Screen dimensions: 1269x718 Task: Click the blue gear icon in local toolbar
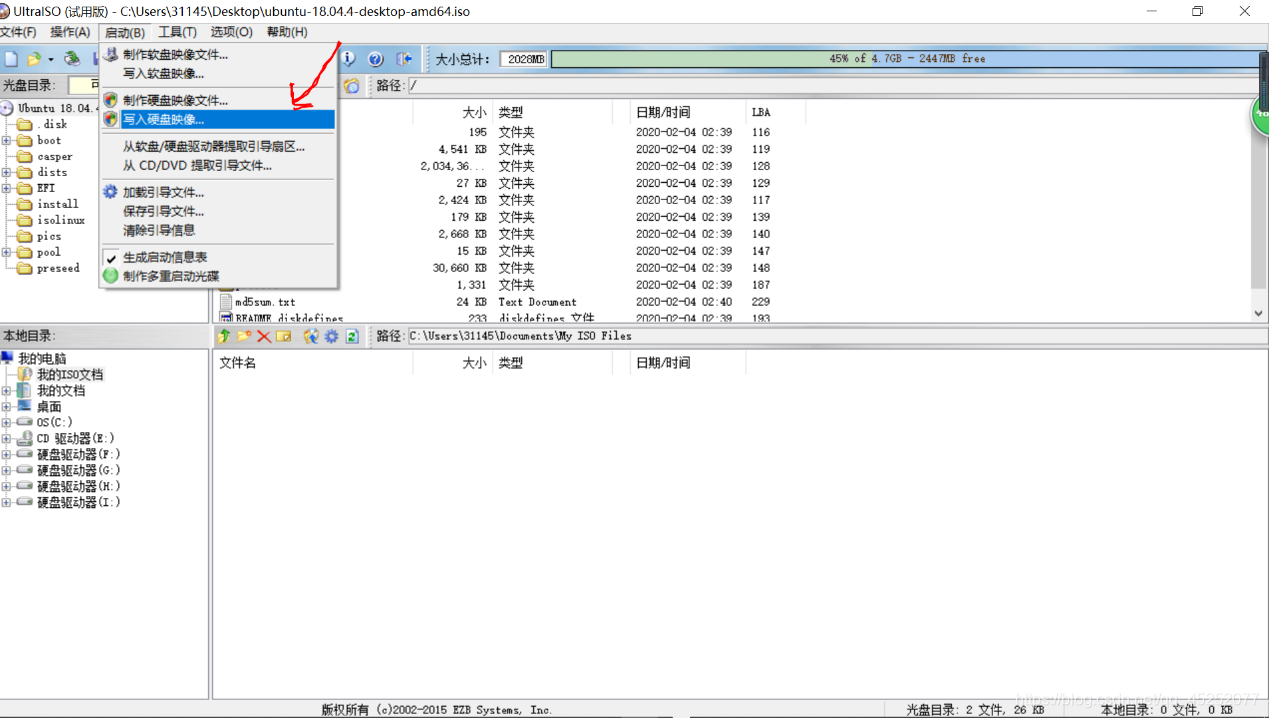coord(331,336)
